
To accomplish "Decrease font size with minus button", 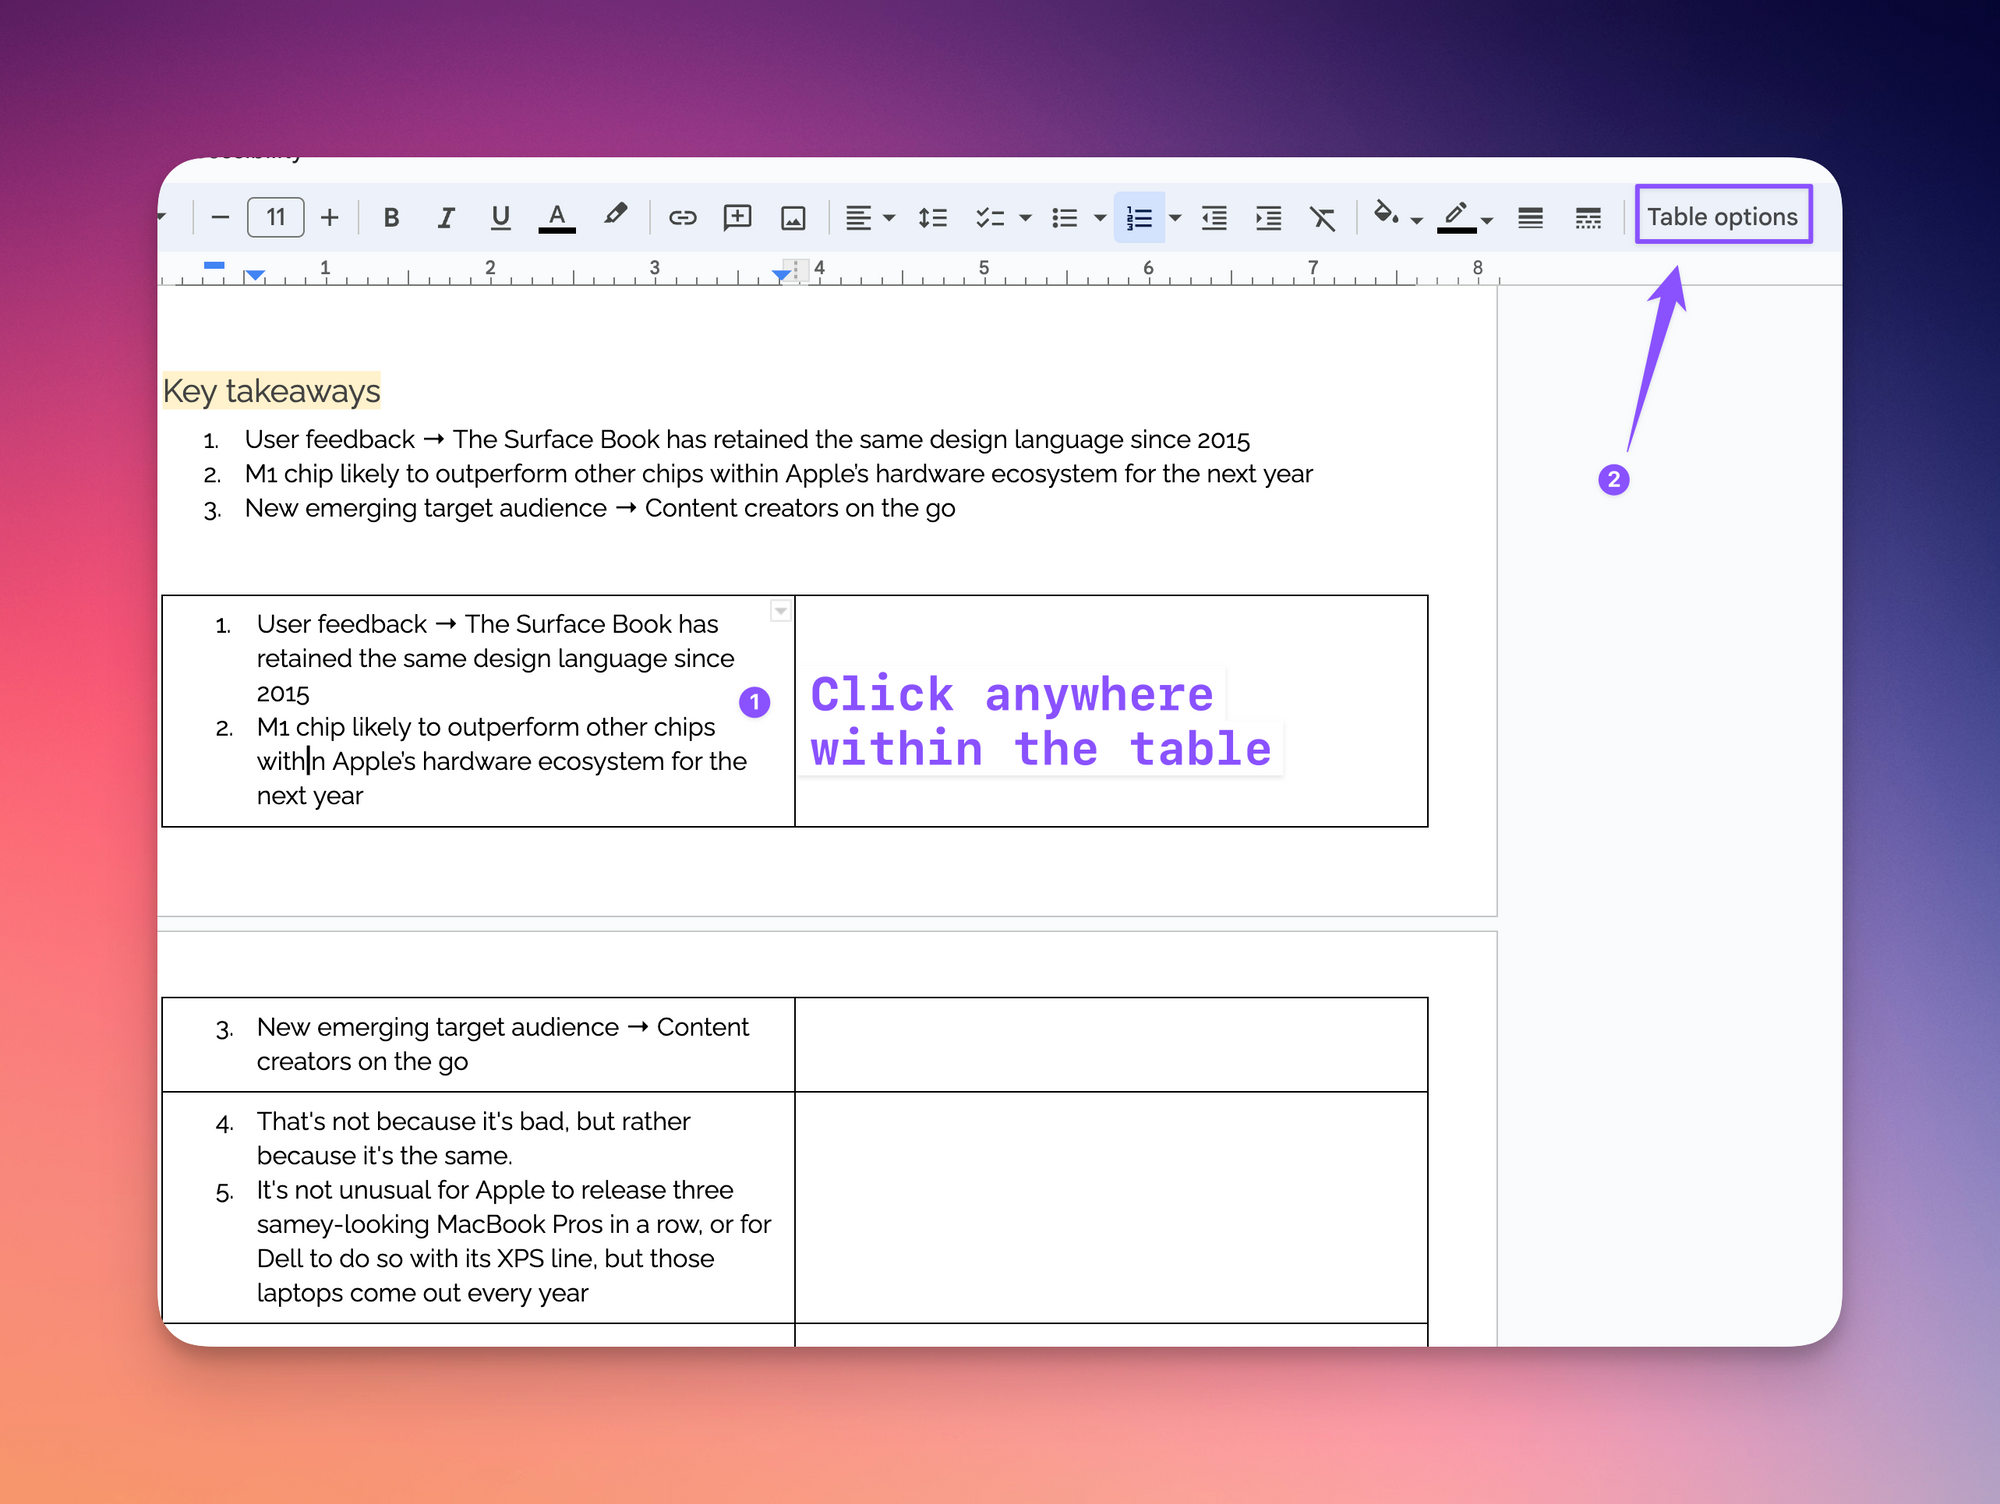I will (221, 217).
